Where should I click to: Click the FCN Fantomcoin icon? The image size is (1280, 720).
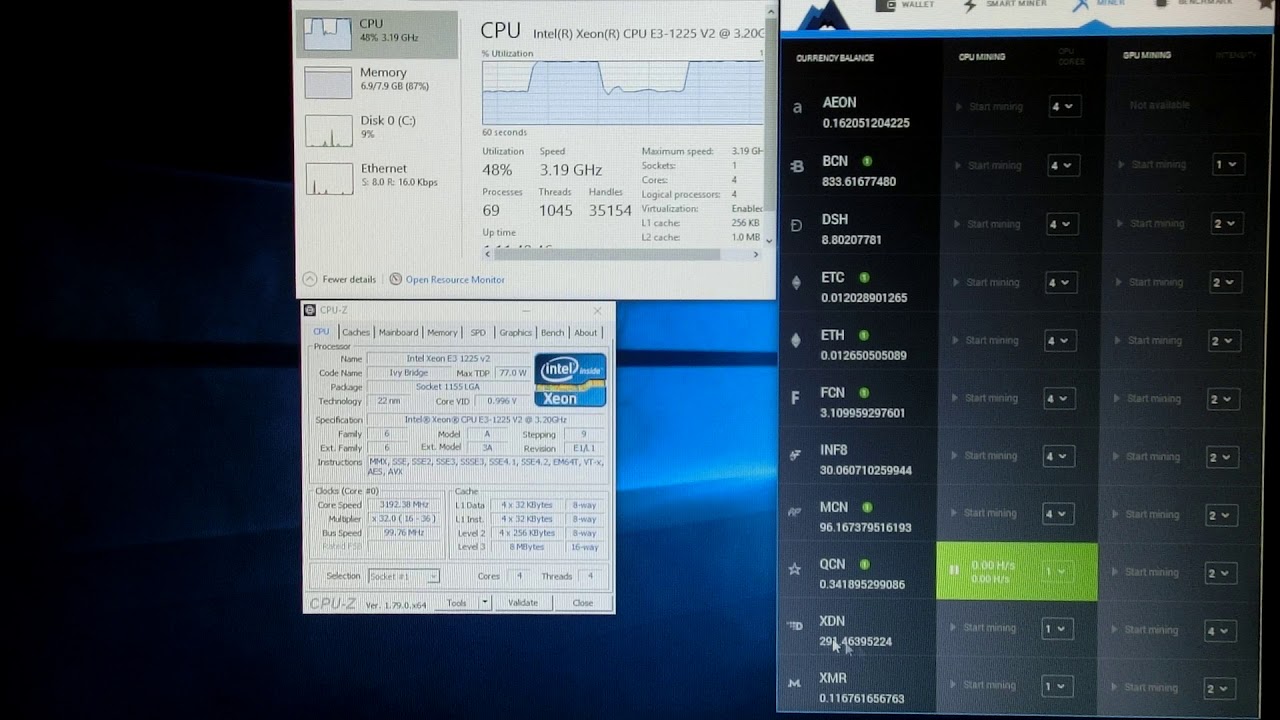[796, 398]
